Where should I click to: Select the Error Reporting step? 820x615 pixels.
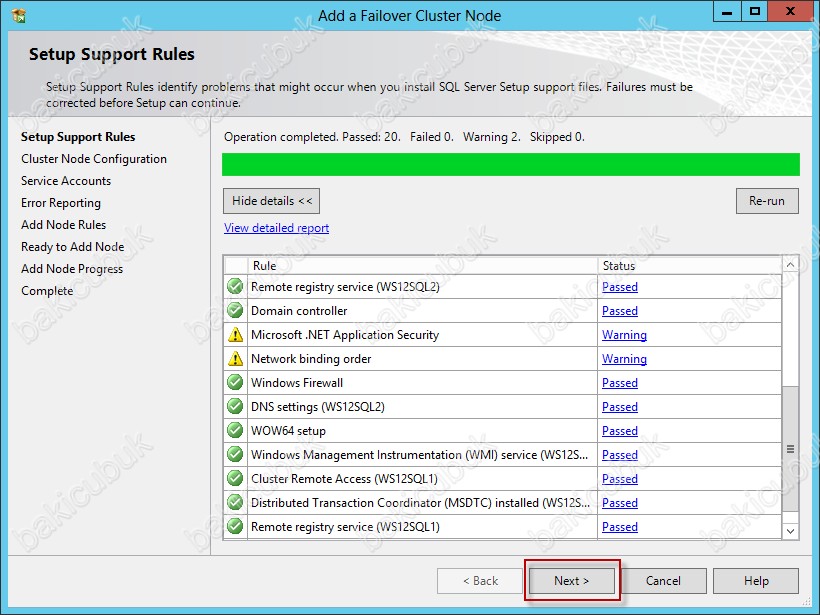click(x=61, y=203)
